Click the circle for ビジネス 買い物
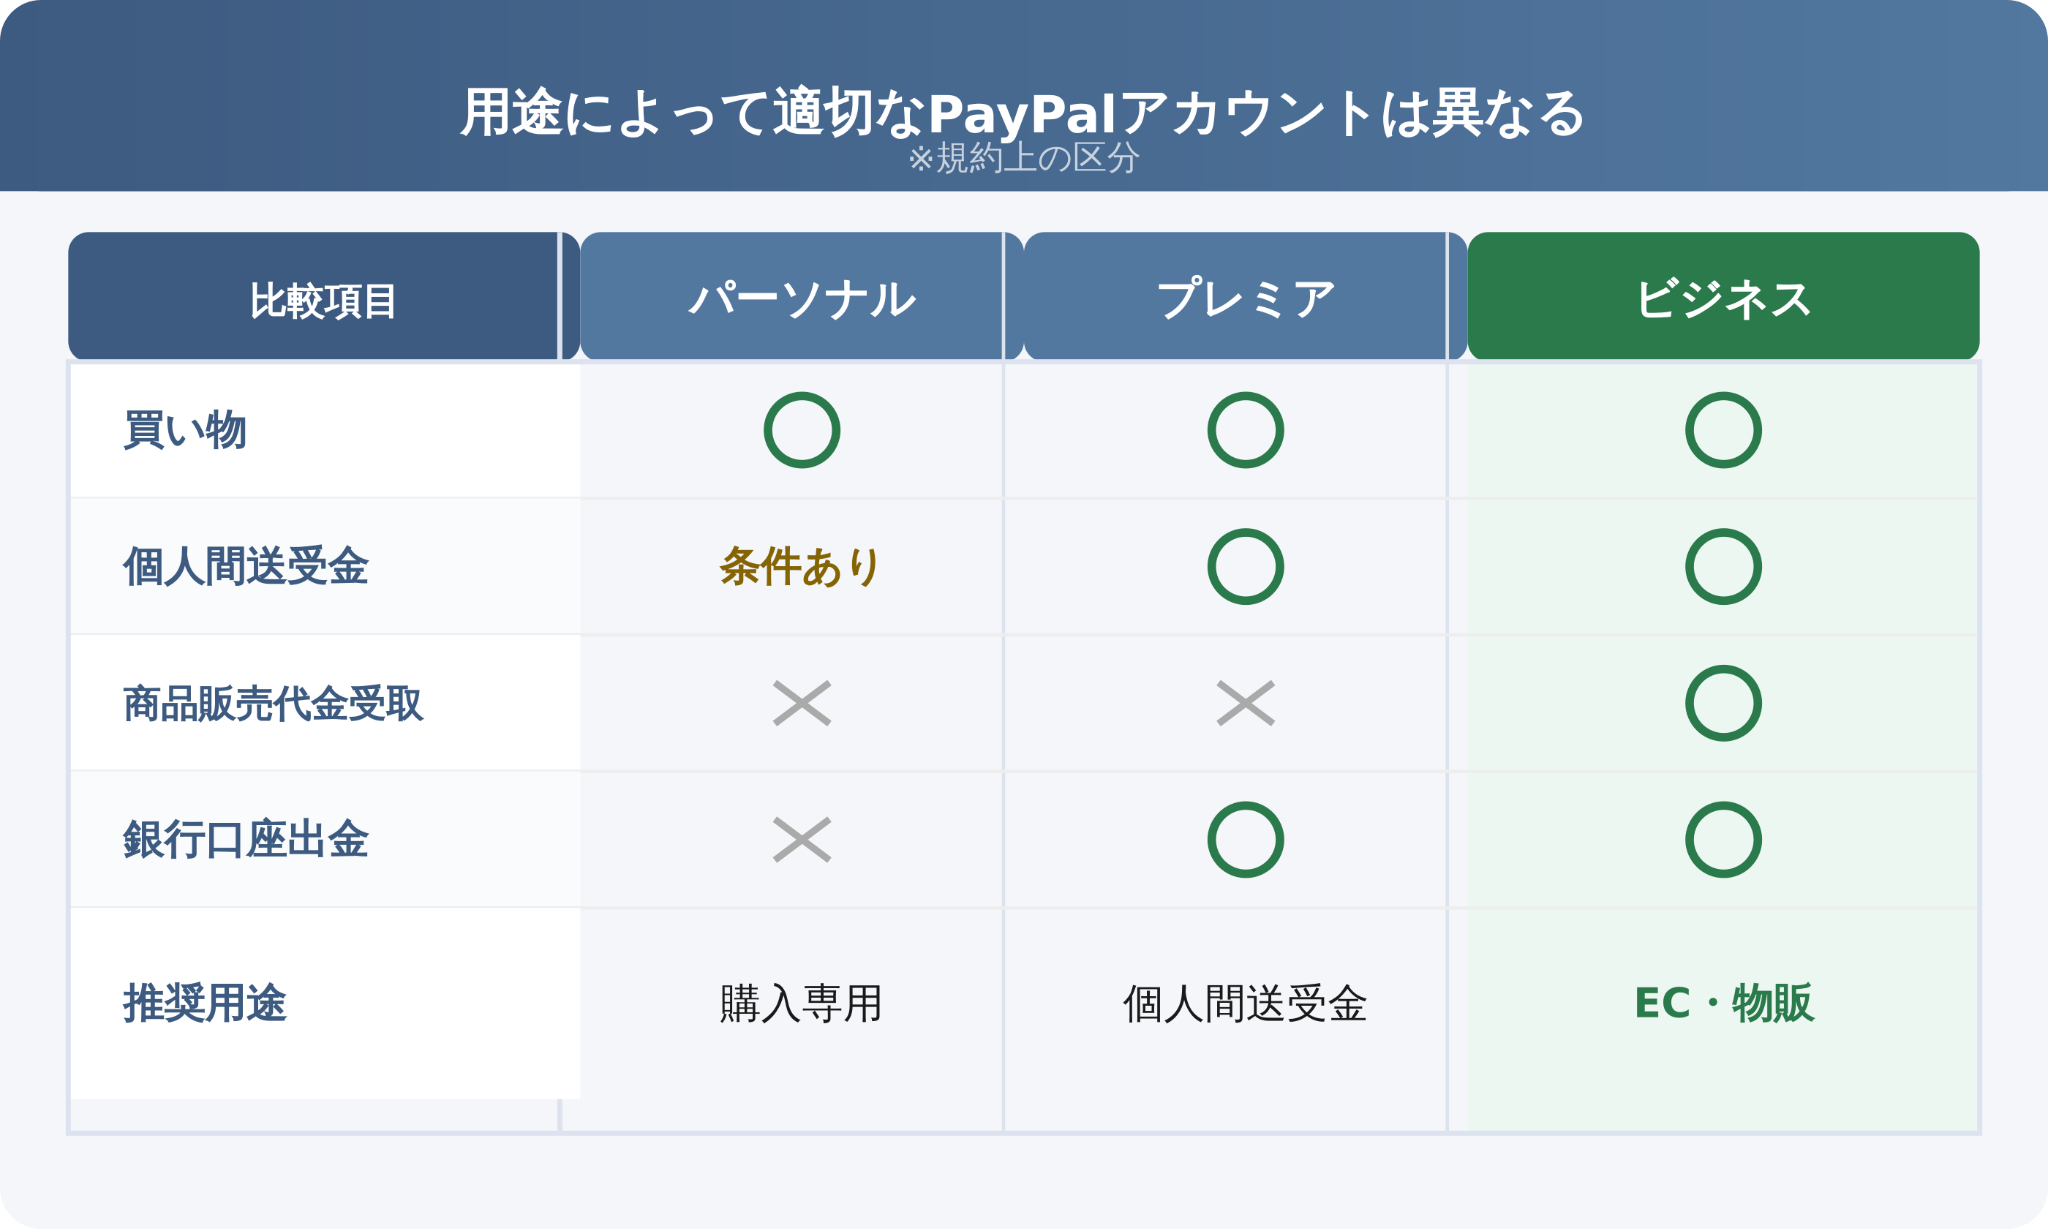The height and width of the screenshot is (1229, 2048). click(1723, 430)
